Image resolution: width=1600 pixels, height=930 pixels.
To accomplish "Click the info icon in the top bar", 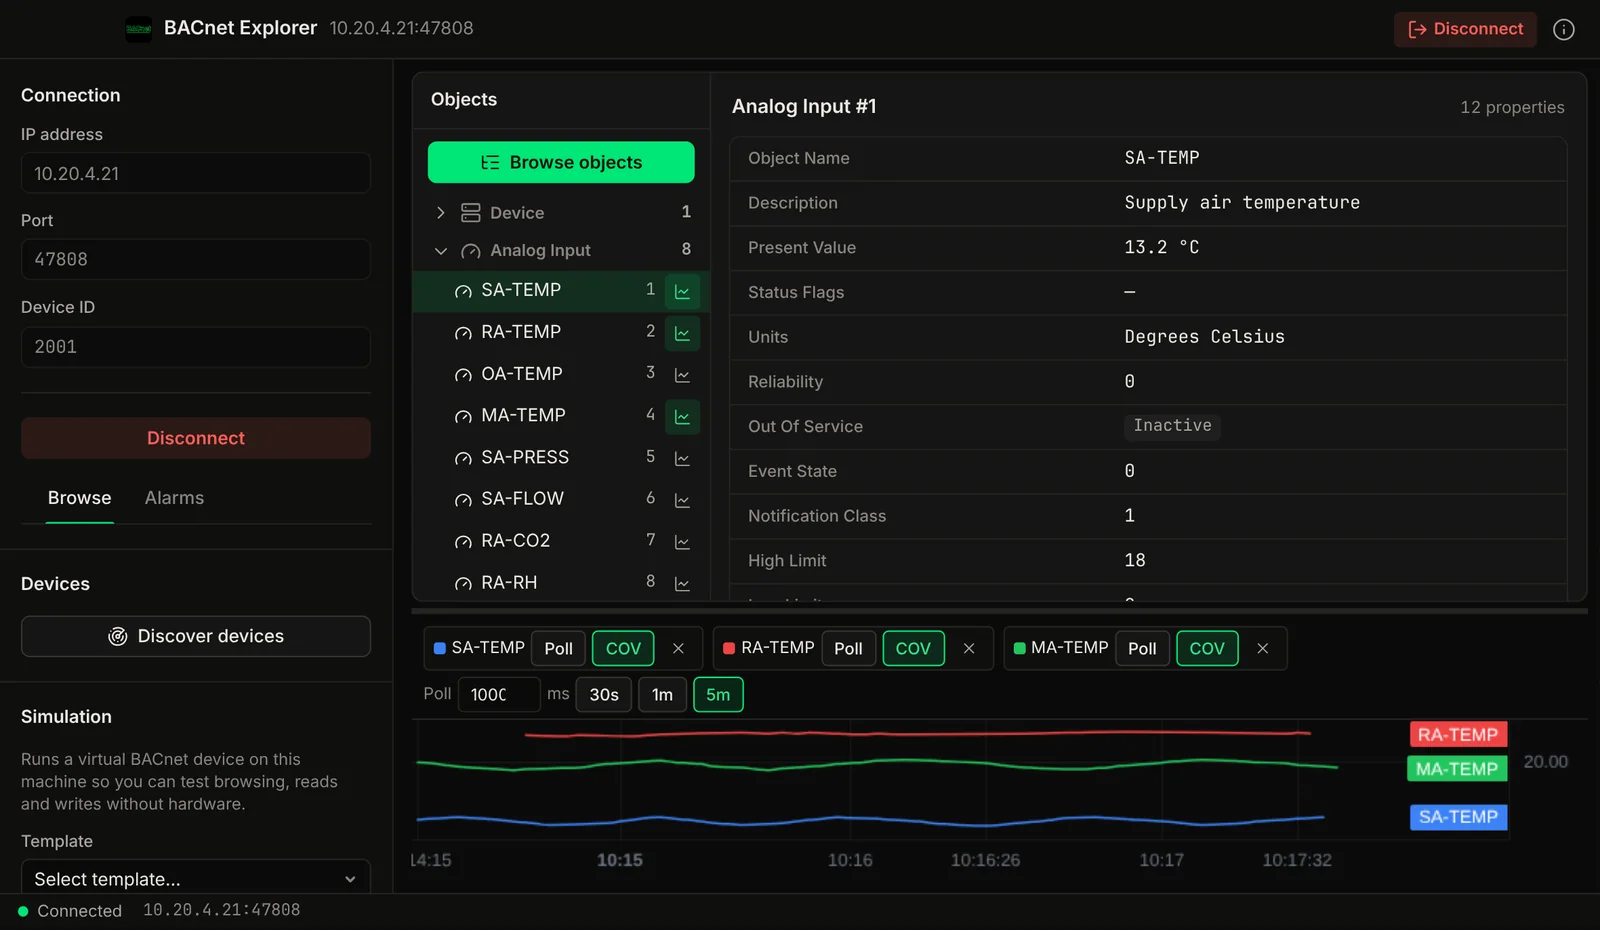I will [1564, 30].
